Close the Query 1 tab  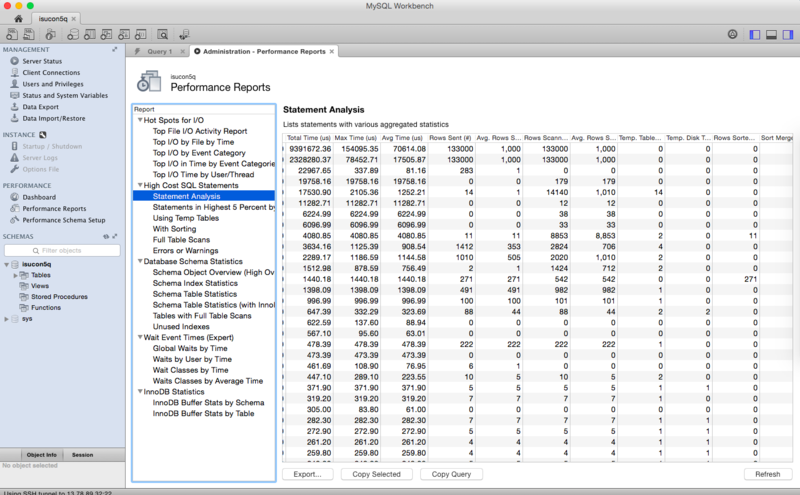point(182,52)
